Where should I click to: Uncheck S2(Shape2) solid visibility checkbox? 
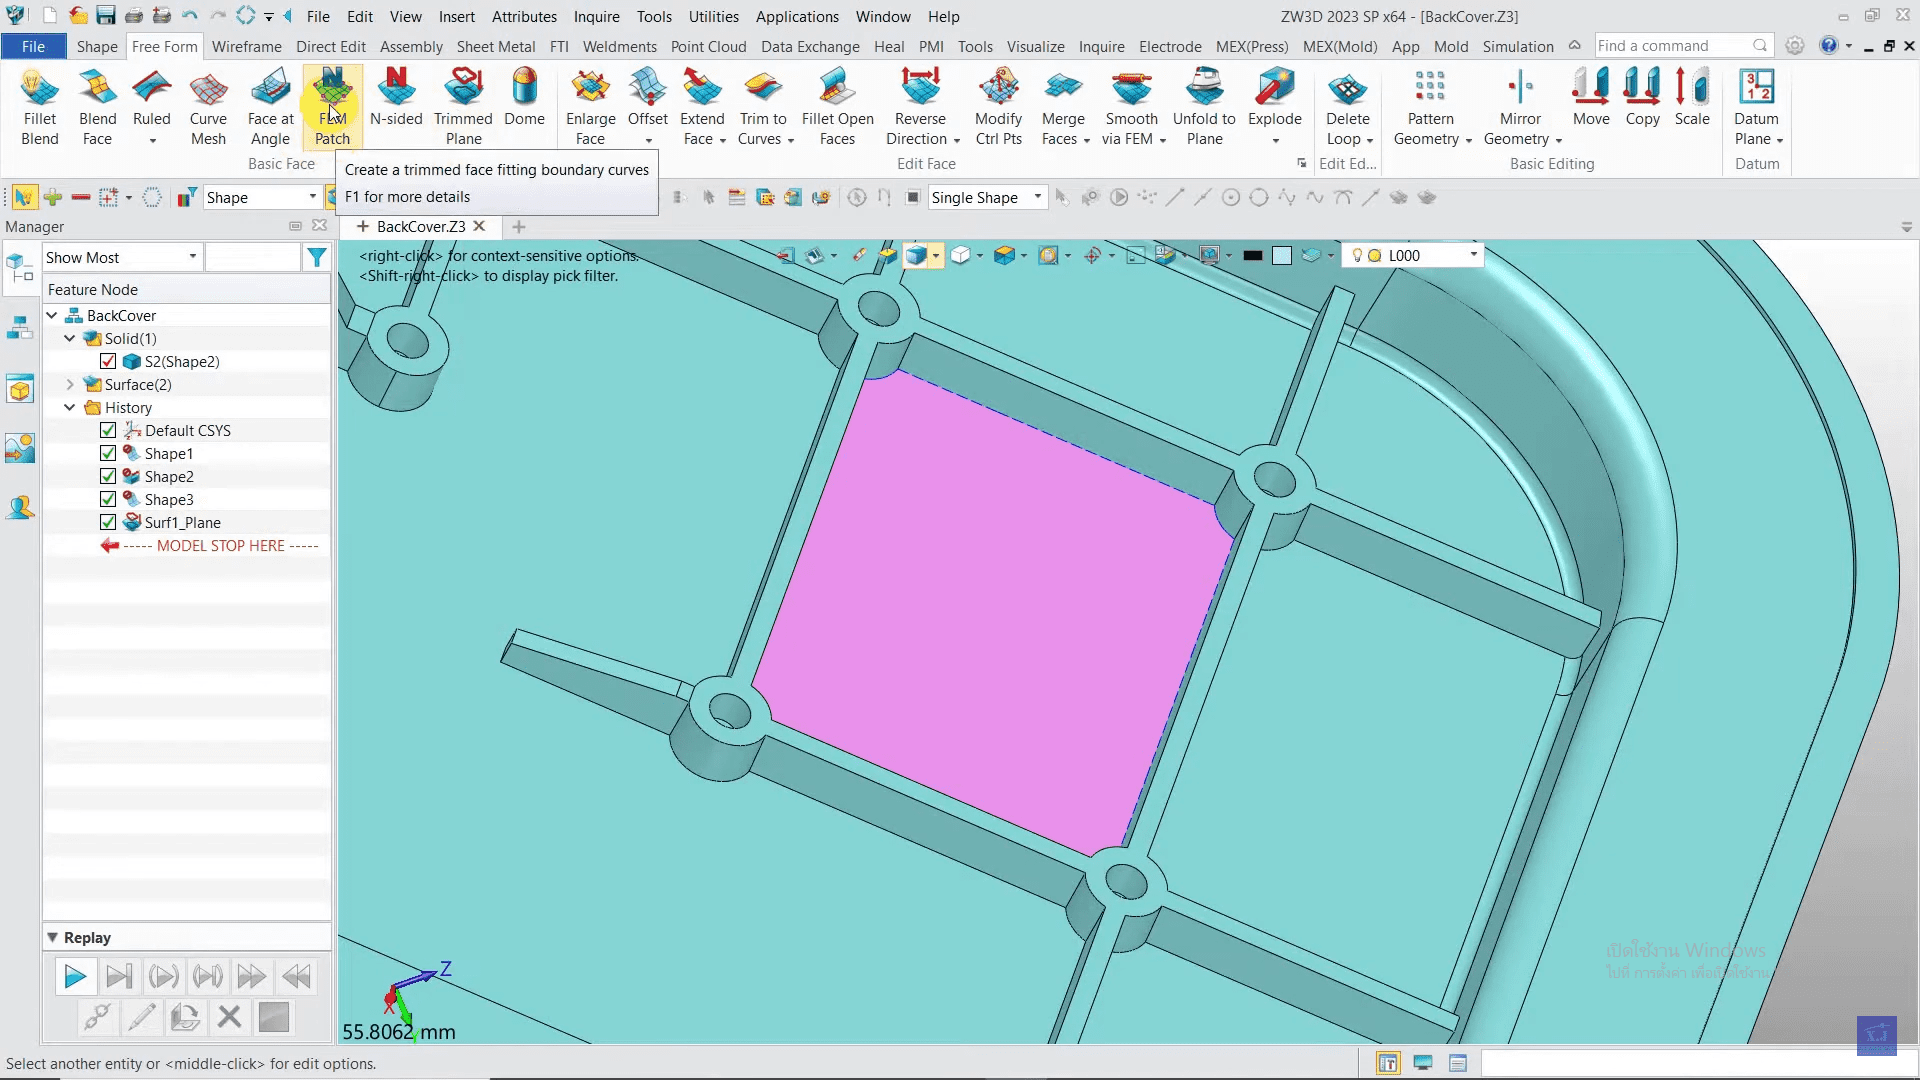click(108, 362)
